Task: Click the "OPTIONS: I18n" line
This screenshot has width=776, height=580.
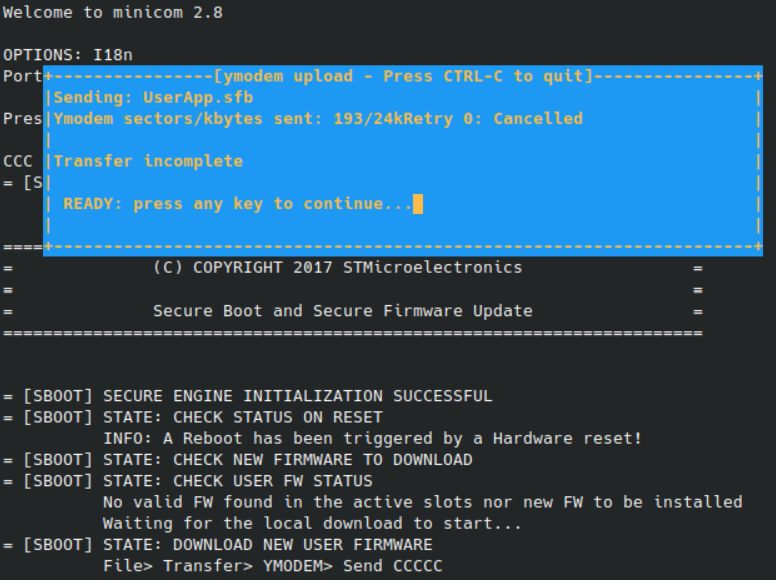Action: pyautogui.click(x=68, y=55)
